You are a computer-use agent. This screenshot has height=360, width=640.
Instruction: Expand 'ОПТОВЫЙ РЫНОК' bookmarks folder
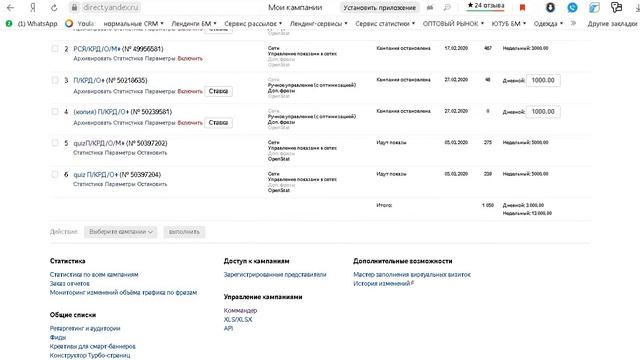point(453,24)
